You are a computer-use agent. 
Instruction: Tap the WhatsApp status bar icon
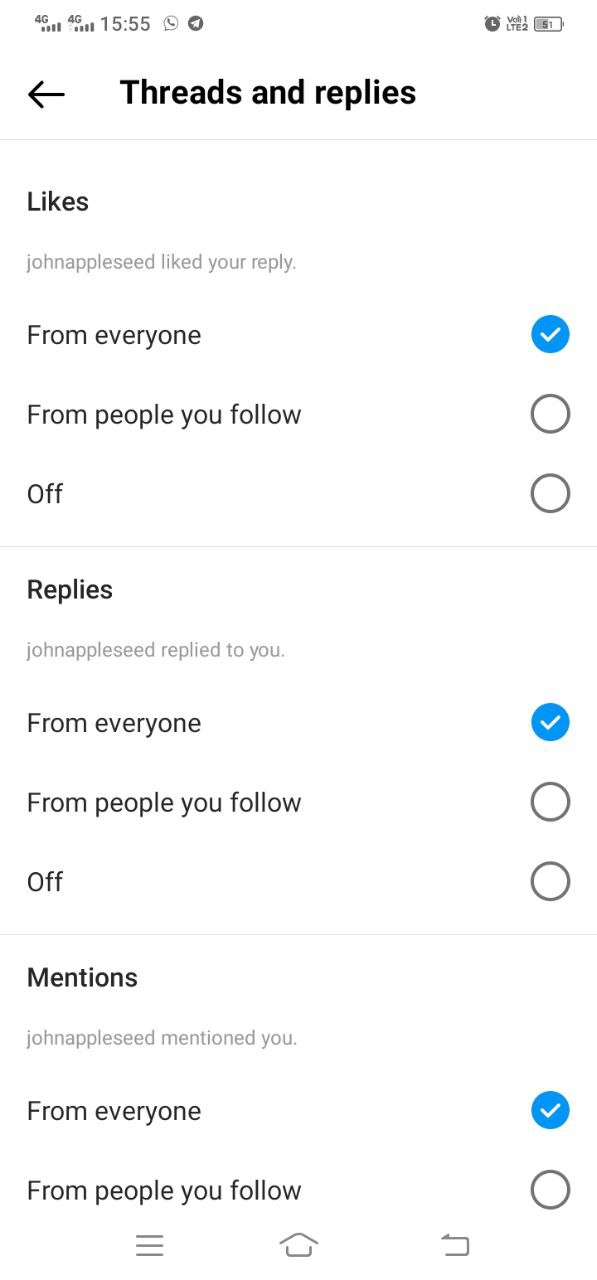click(171, 24)
